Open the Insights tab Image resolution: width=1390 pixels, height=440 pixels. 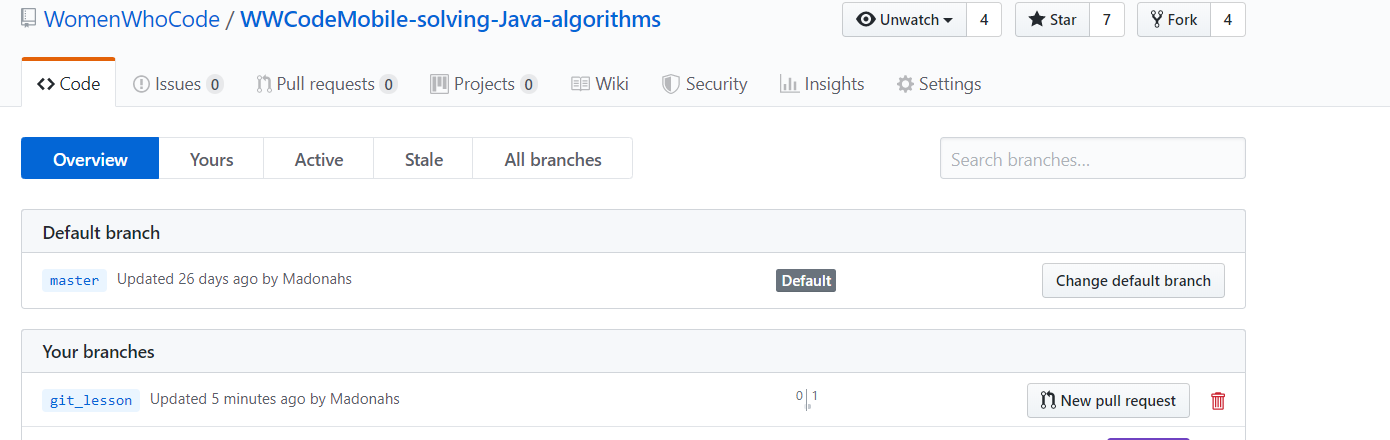(822, 84)
